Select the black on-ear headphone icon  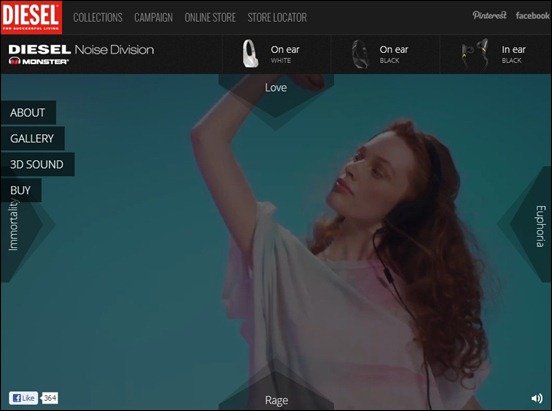(x=360, y=54)
